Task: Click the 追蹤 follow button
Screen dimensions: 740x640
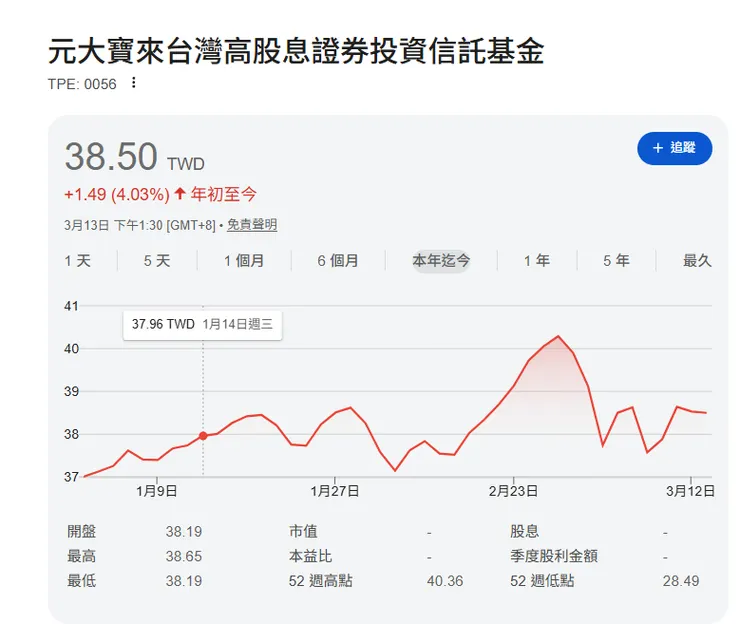Action: click(x=674, y=148)
